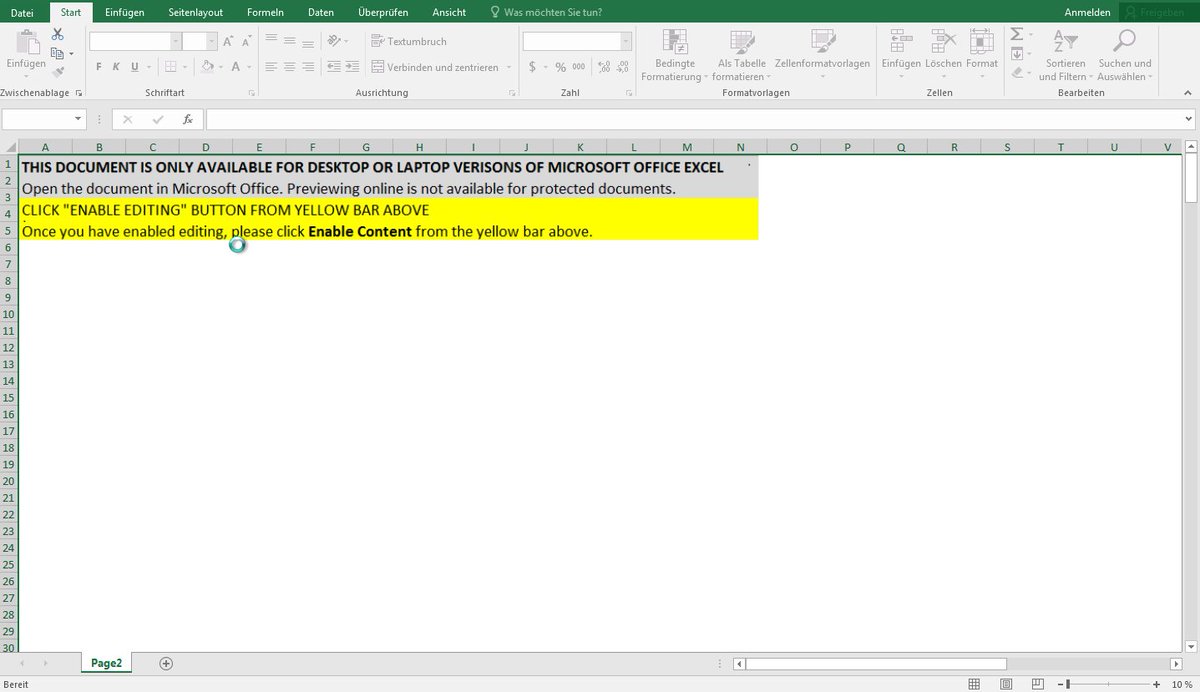Select the Page2 sheet tab
This screenshot has height=692, width=1200.
(x=106, y=663)
